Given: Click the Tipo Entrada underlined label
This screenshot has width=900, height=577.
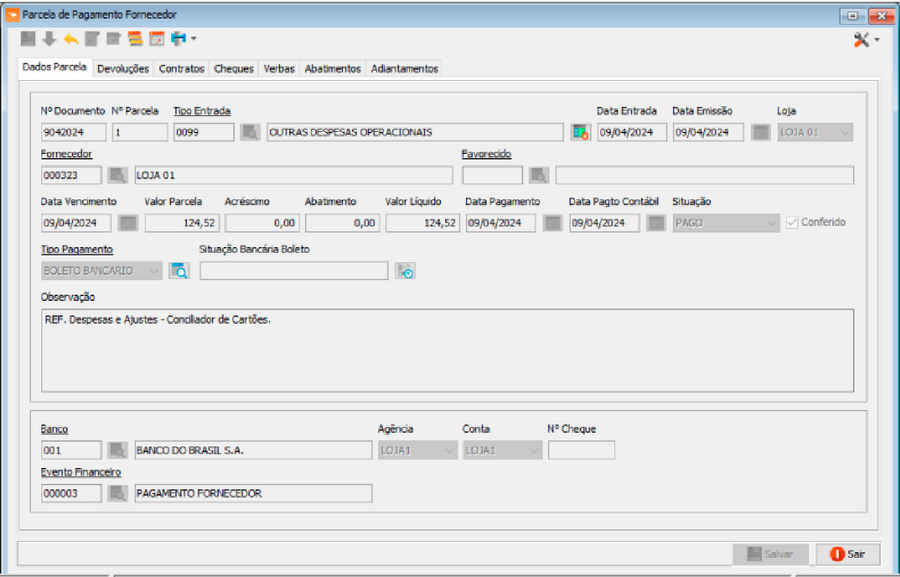Looking at the screenshot, I should tap(202, 111).
